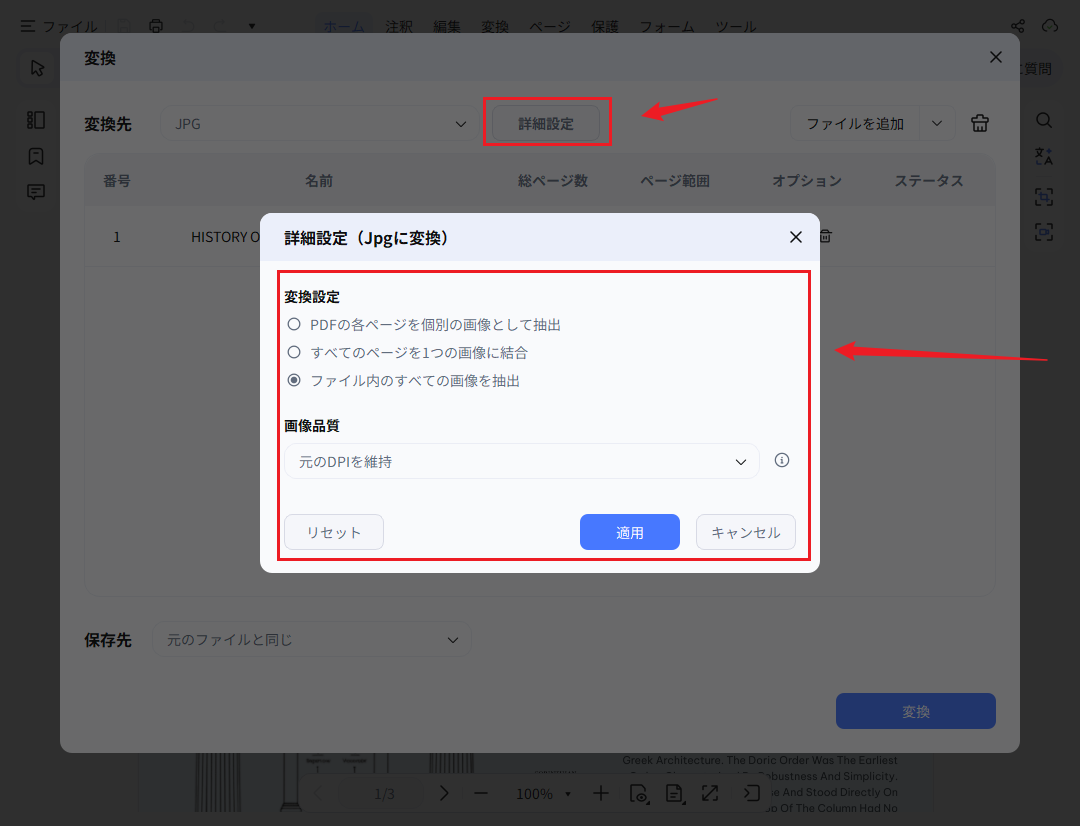Click the search magnifier icon on right
1080x826 pixels.
pos(1043,120)
